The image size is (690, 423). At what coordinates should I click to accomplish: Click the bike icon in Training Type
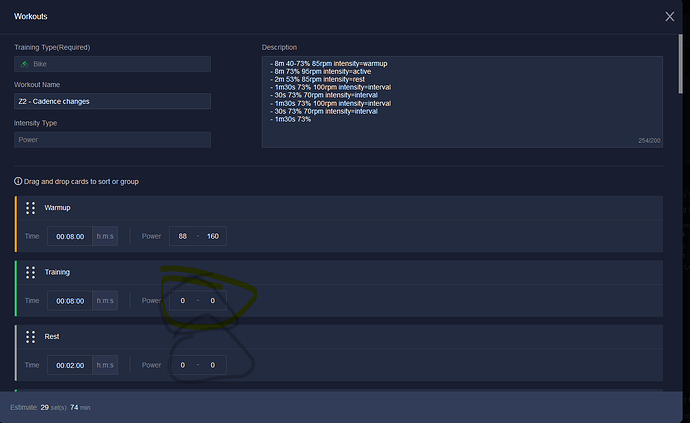pos(25,64)
